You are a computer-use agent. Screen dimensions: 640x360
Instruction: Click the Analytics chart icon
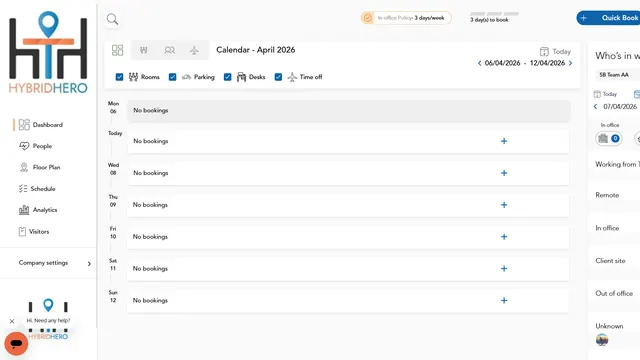click(24, 210)
